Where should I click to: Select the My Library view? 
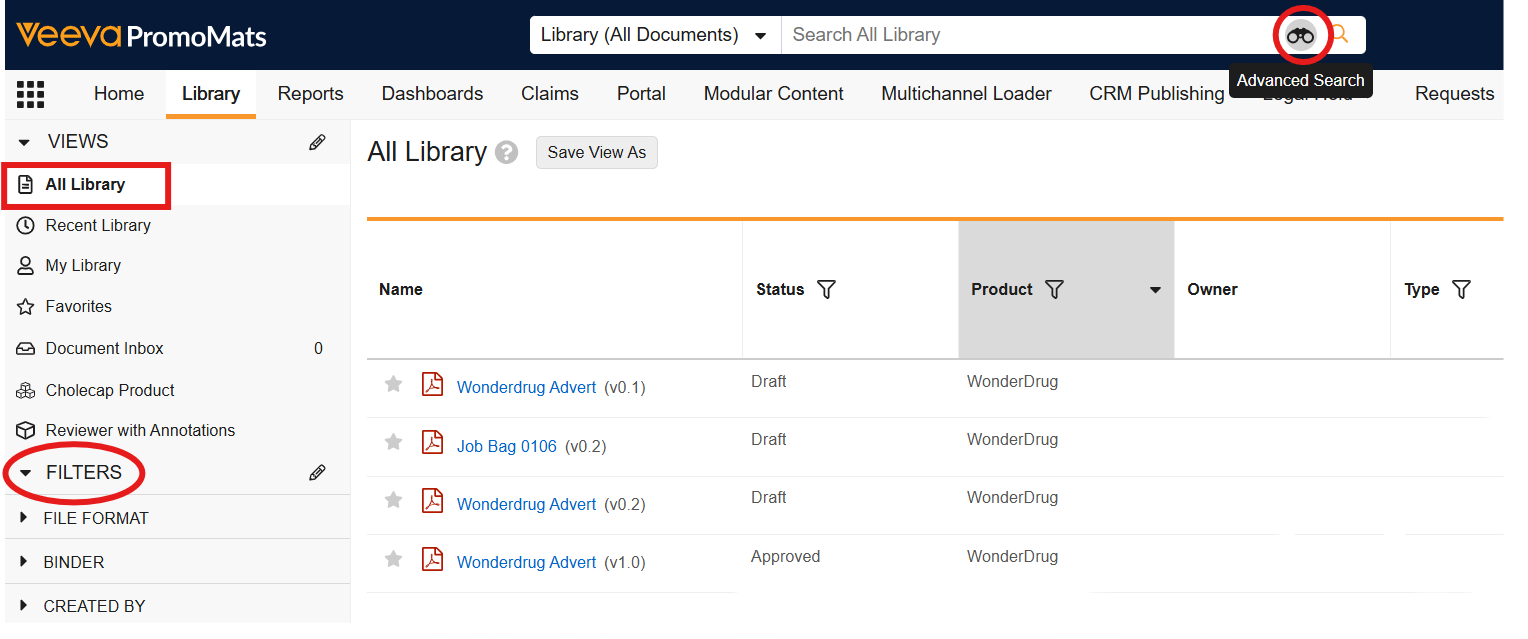click(83, 266)
